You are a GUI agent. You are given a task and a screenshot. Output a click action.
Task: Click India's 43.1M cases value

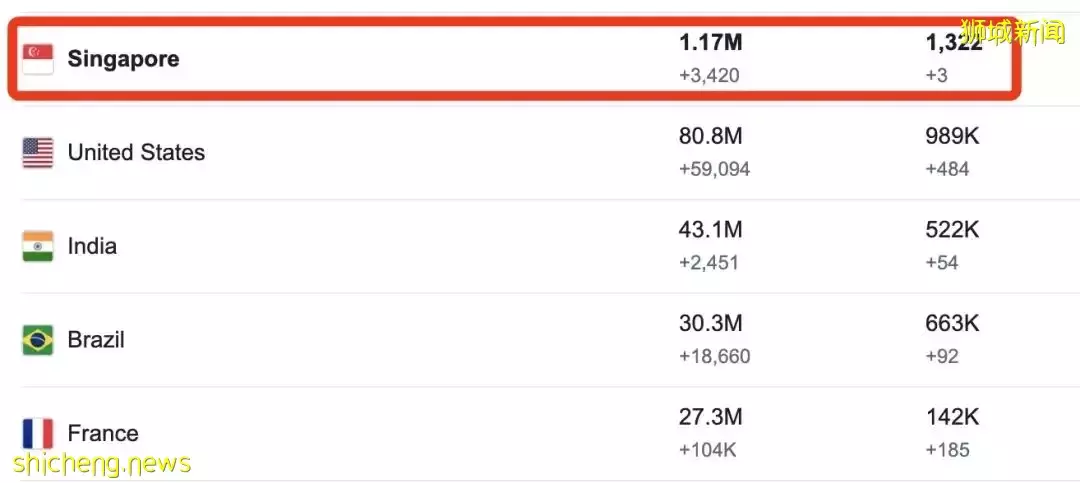[x=711, y=230]
